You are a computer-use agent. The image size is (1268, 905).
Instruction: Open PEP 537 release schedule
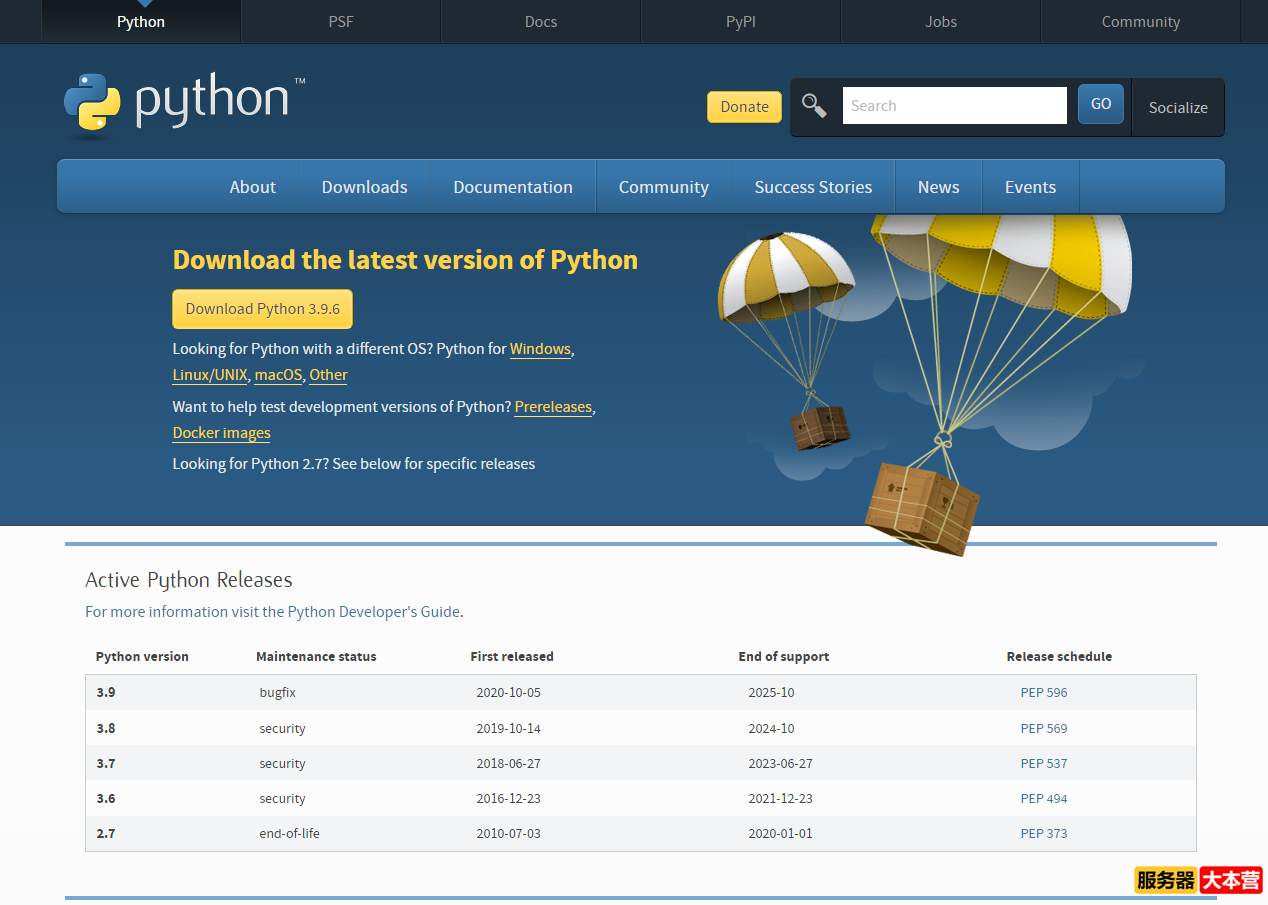pos(1044,763)
